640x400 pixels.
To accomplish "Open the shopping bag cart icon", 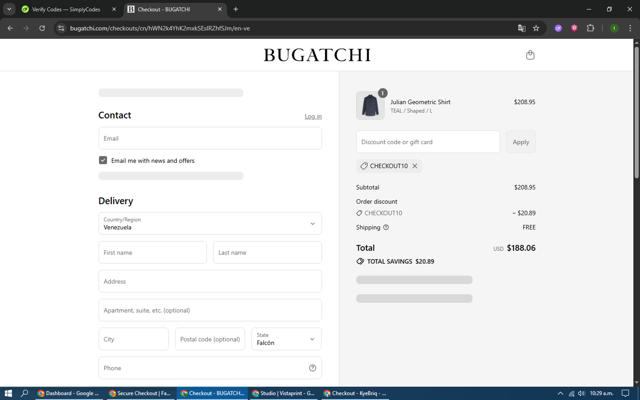I will pos(530,55).
